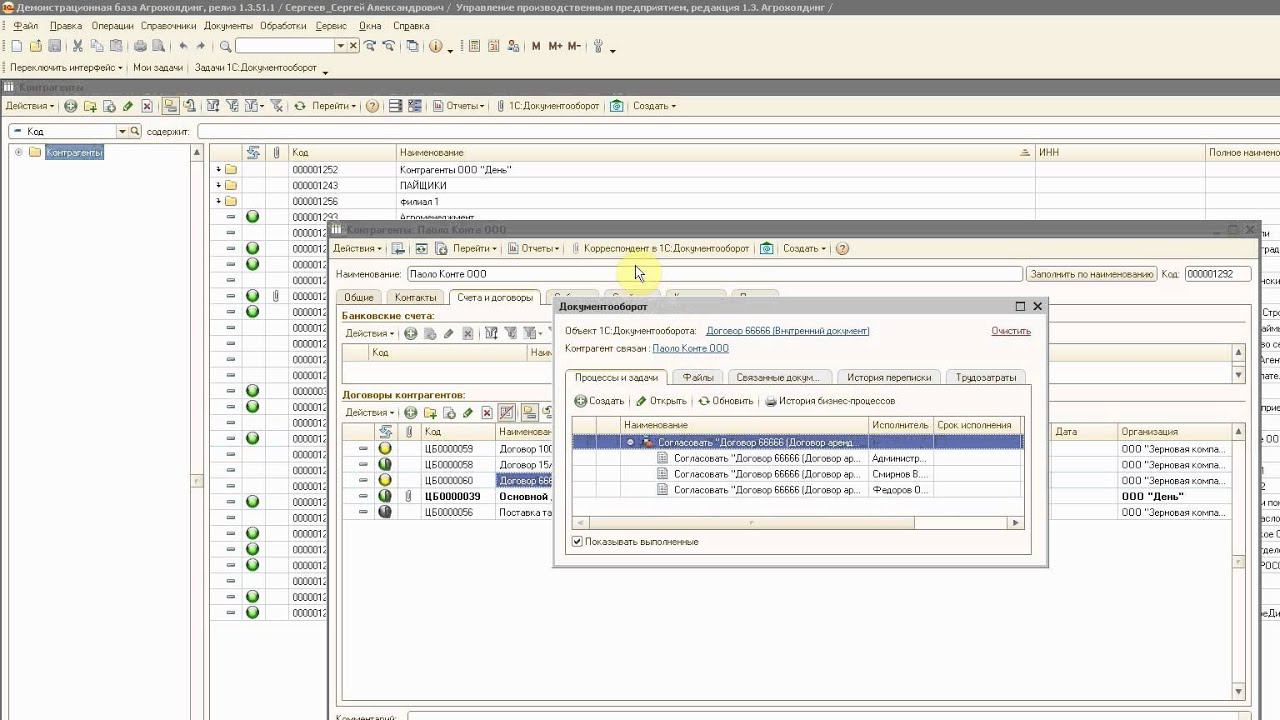The height and width of the screenshot is (720, 1280).
Task: Open the Calendar icon in main toolbar
Action: (494, 46)
